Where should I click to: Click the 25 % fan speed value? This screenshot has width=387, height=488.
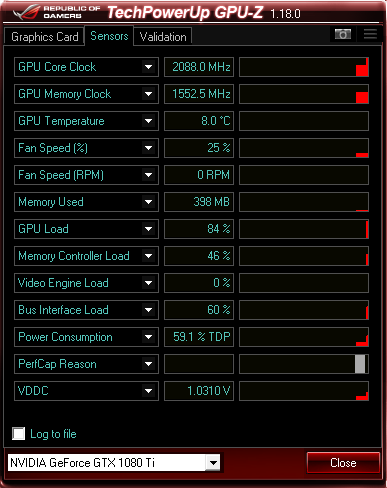point(199,148)
